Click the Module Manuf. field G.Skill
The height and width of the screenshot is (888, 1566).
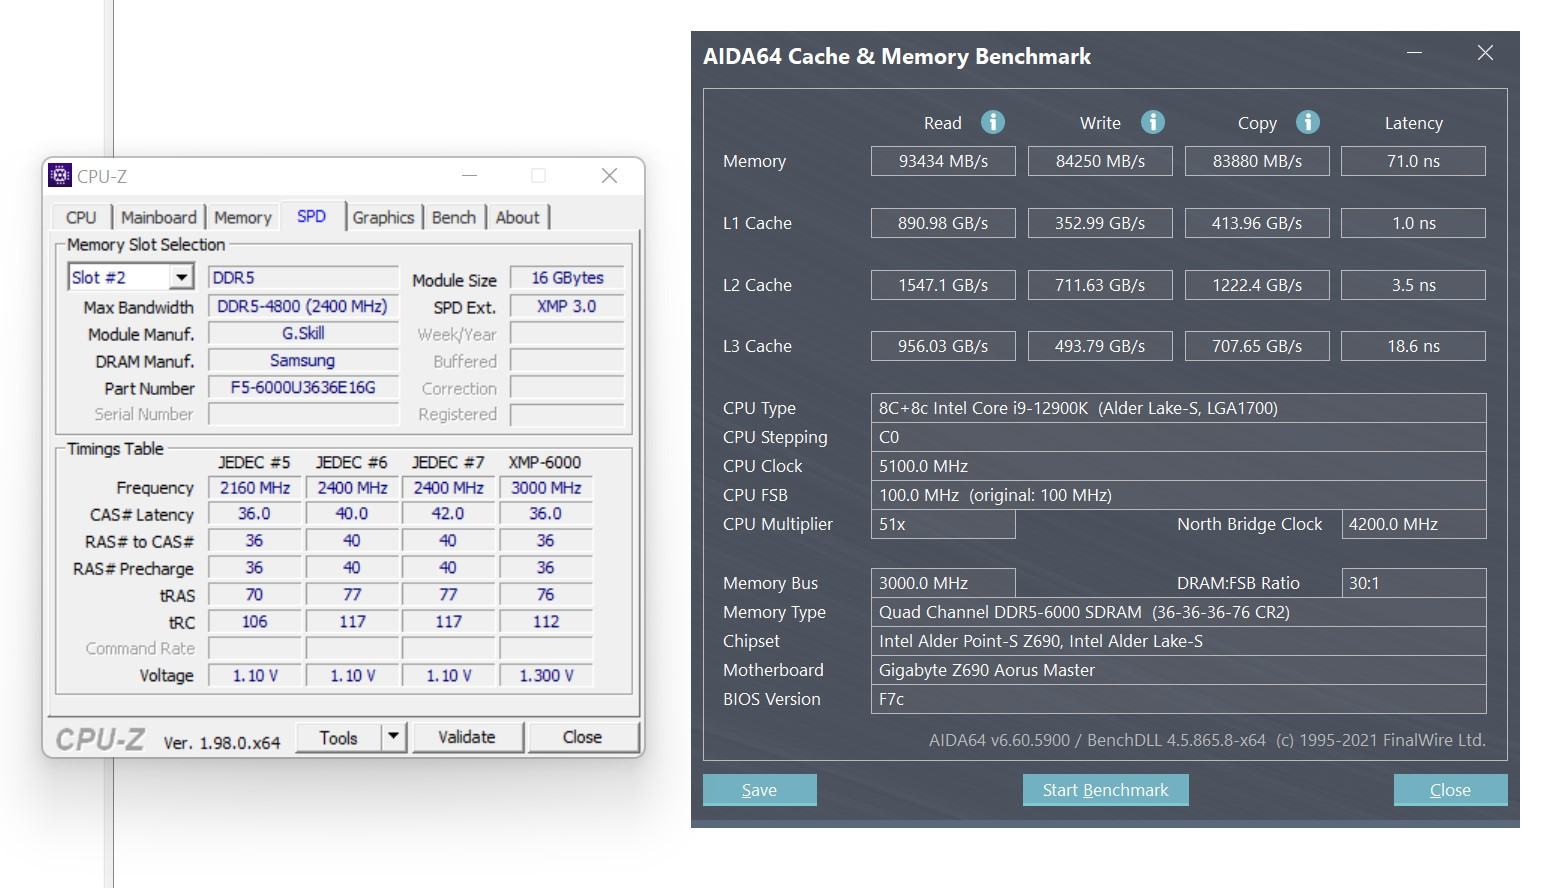pyautogui.click(x=303, y=333)
